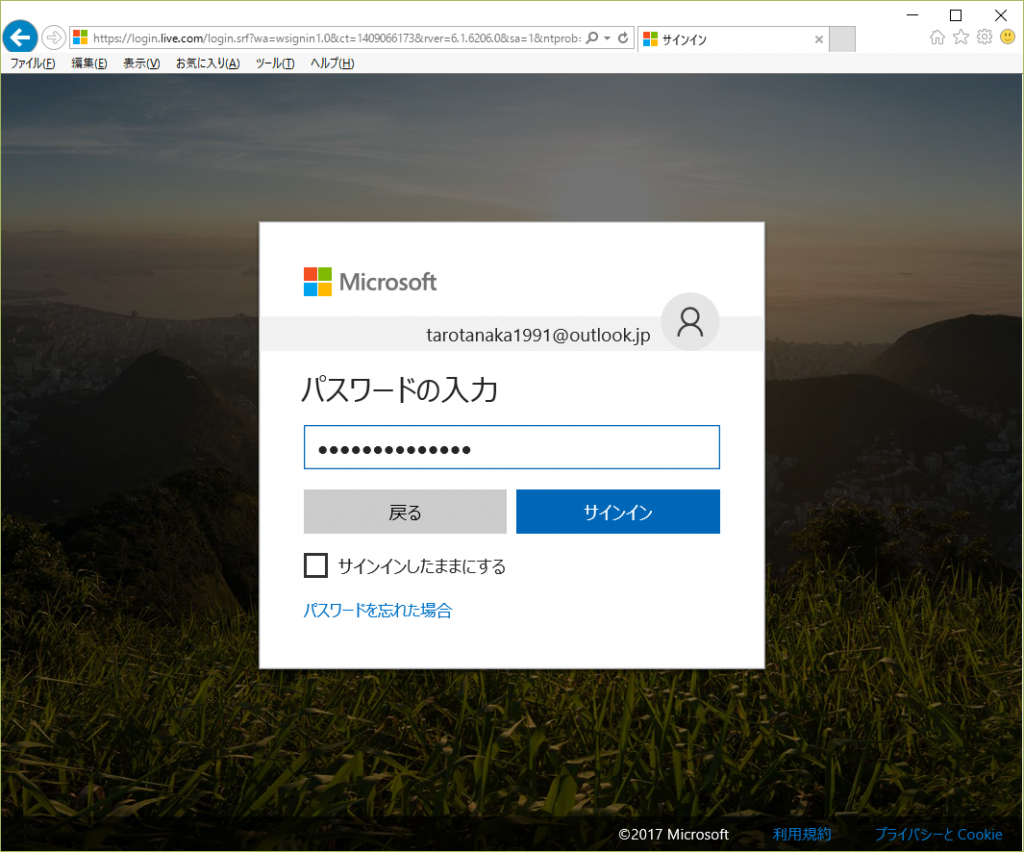Click the blue サインイン button
1024x852 pixels.
point(618,512)
